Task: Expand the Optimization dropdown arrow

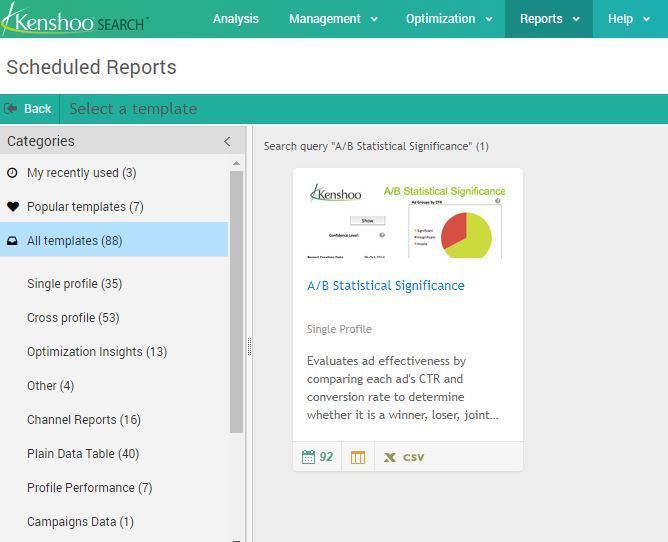Action: pyautogui.click(x=489, y=19)
